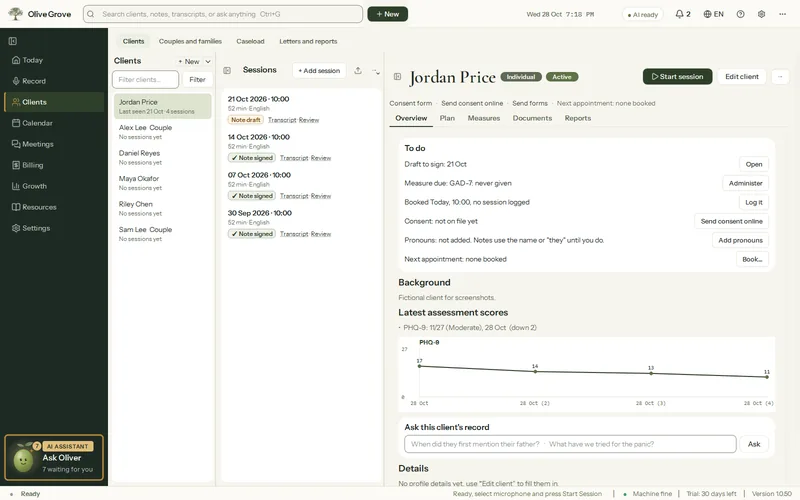Open the help question mark icon

point(740,14)
